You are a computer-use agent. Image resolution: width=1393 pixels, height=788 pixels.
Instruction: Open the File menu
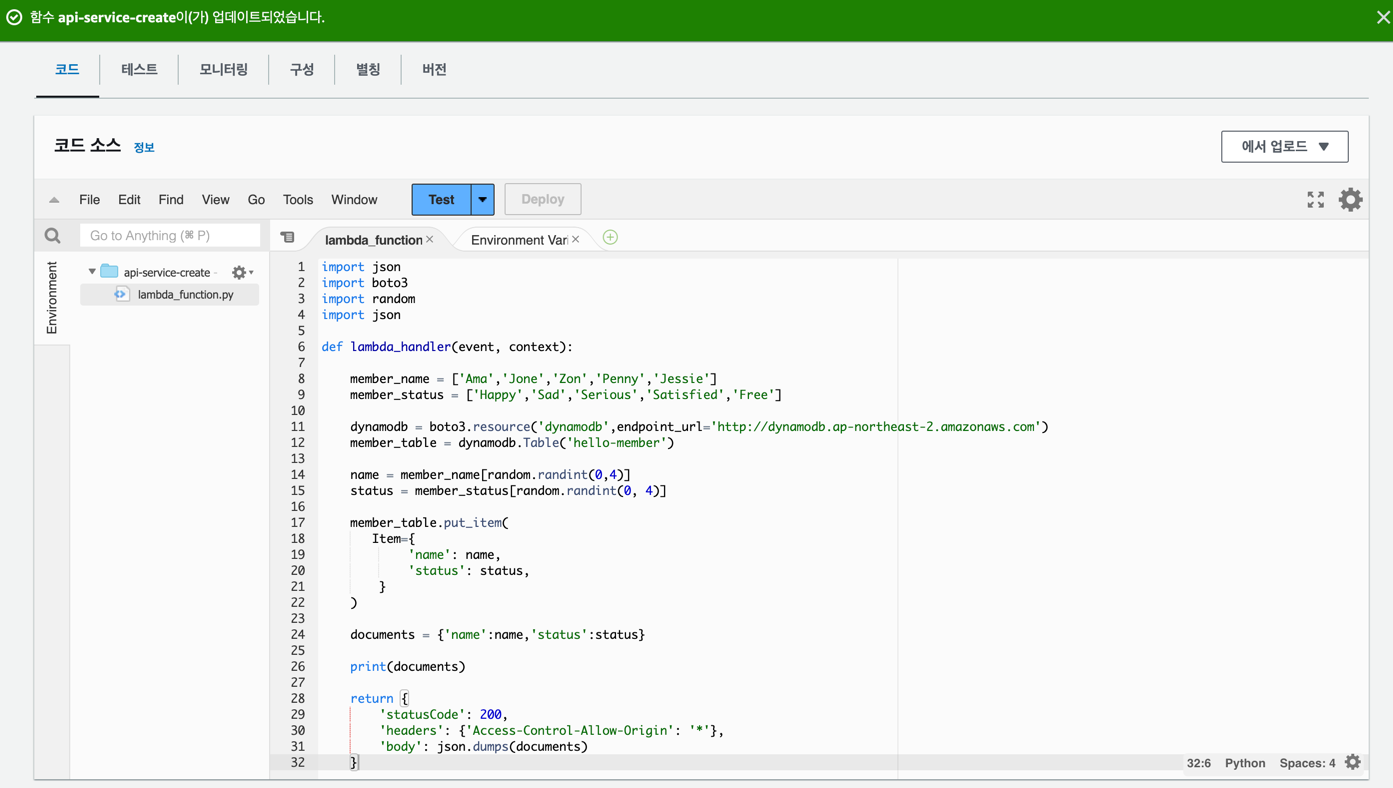[89, 200]
